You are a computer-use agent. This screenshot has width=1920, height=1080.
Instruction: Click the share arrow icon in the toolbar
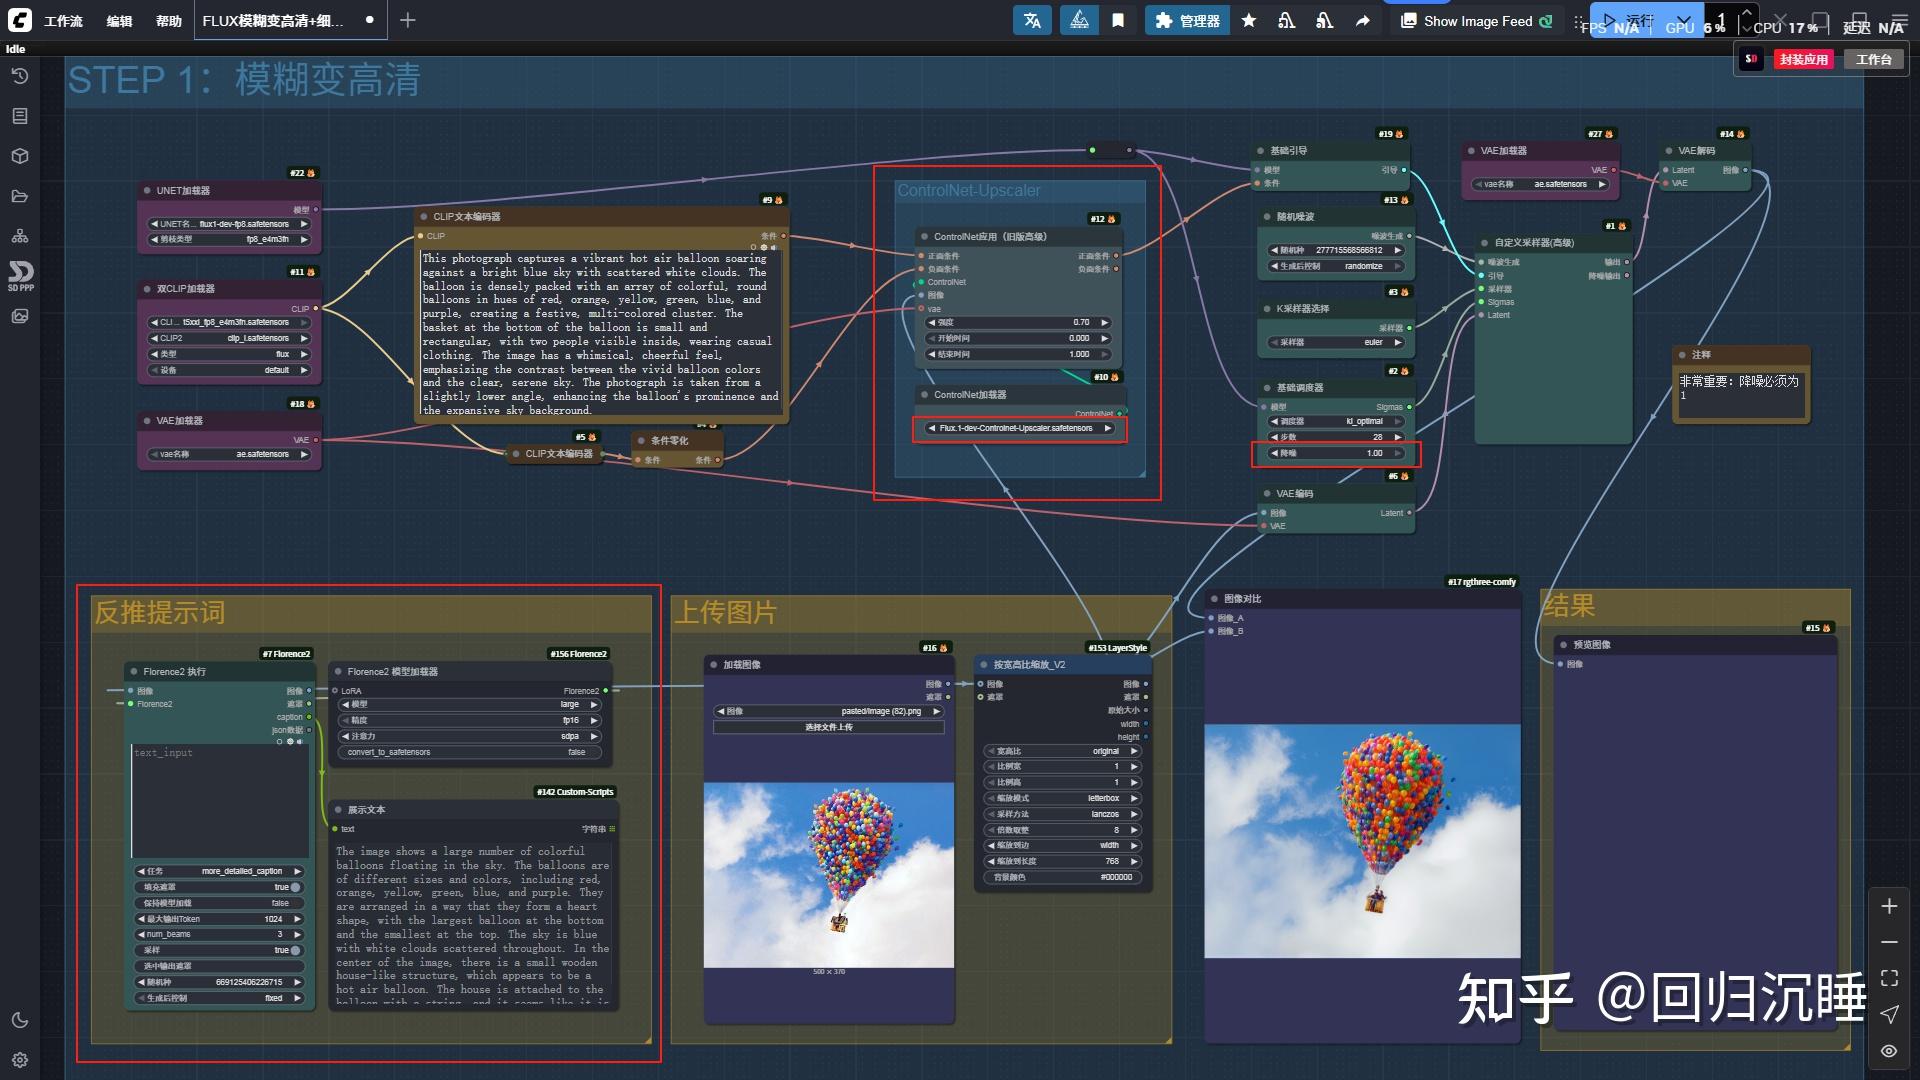(1362, 20)
